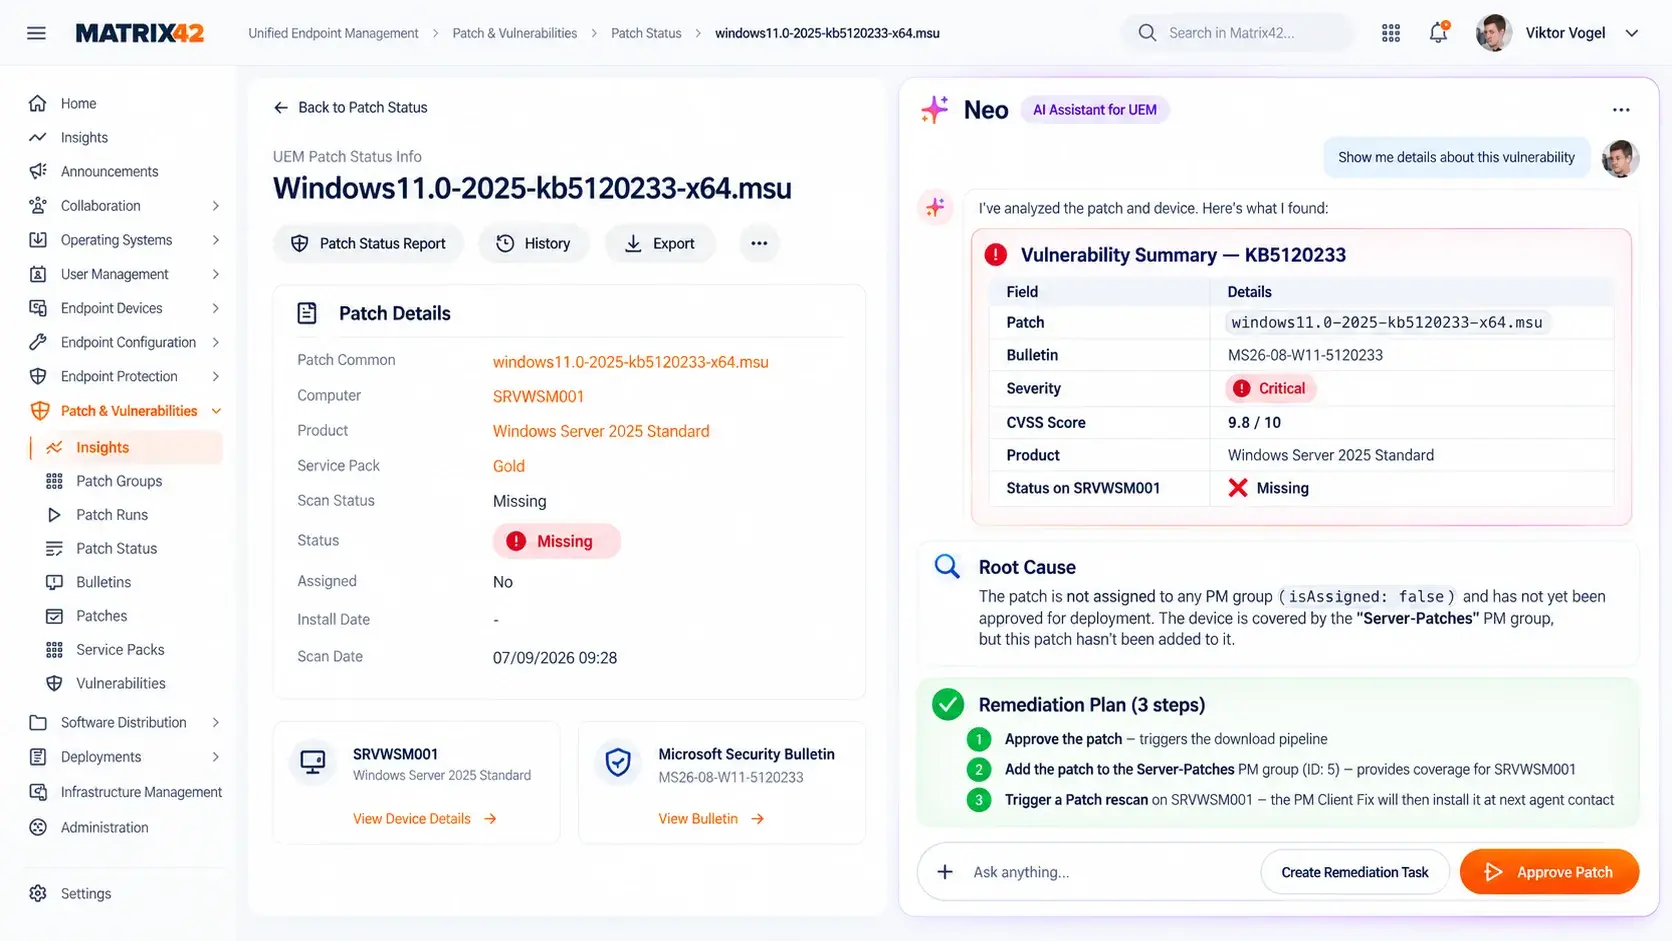Click Create Remediation Task button

point(1355,872)
